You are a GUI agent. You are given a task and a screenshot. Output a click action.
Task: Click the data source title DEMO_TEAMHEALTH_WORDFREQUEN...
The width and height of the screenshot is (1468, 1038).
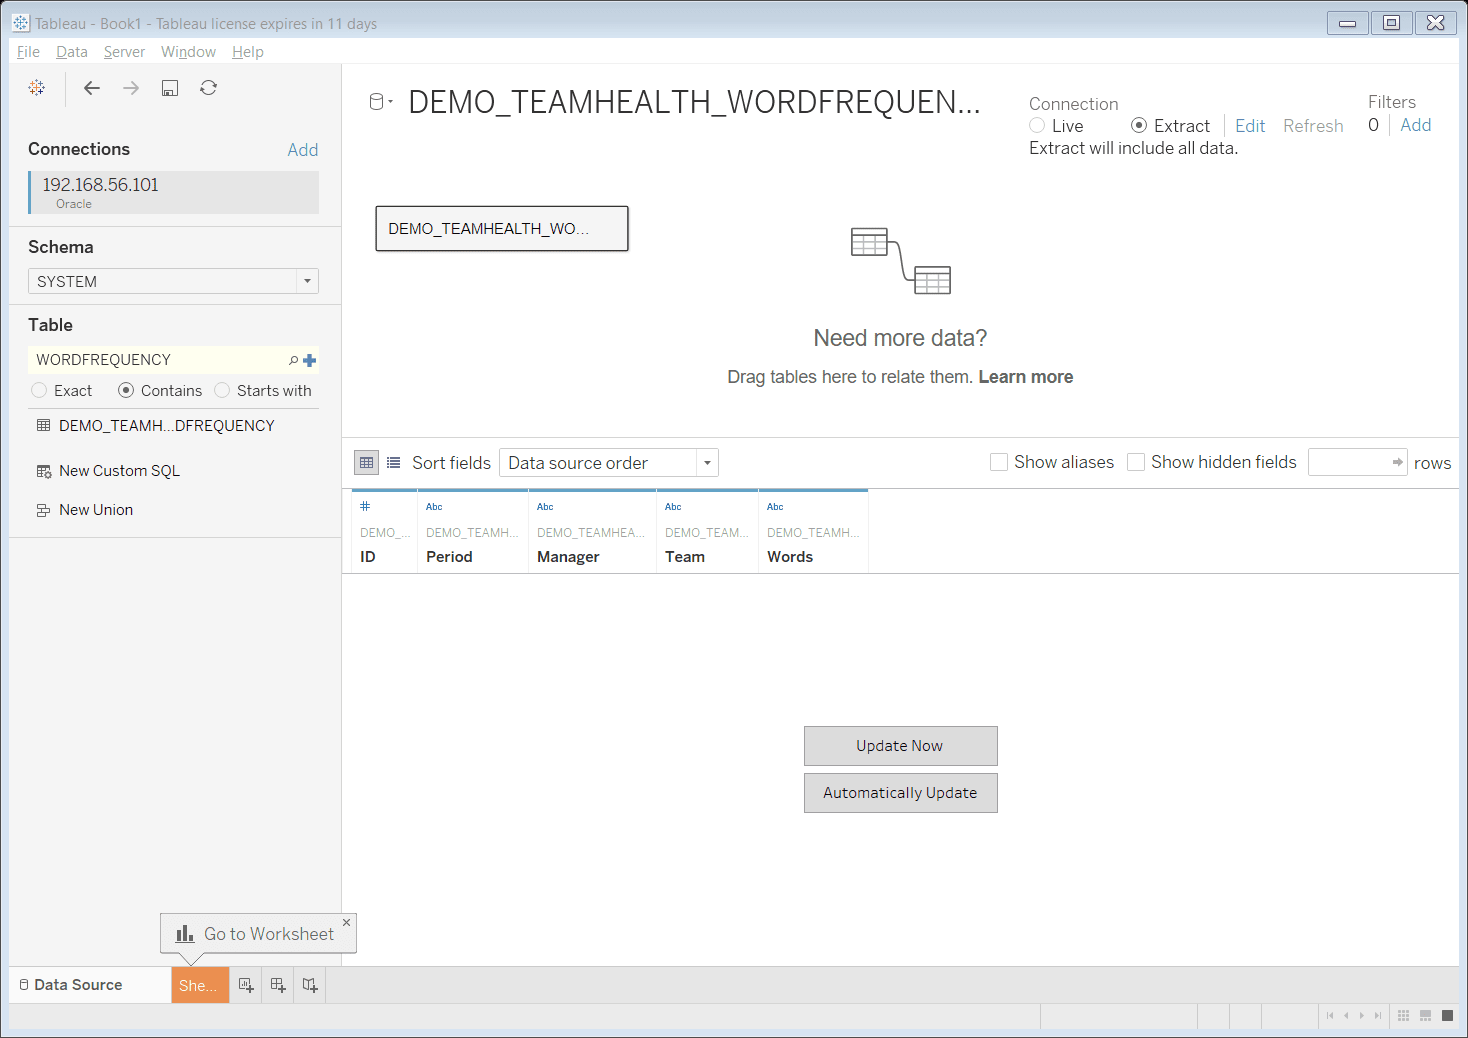pyautogui.click(x=694, y=102)
